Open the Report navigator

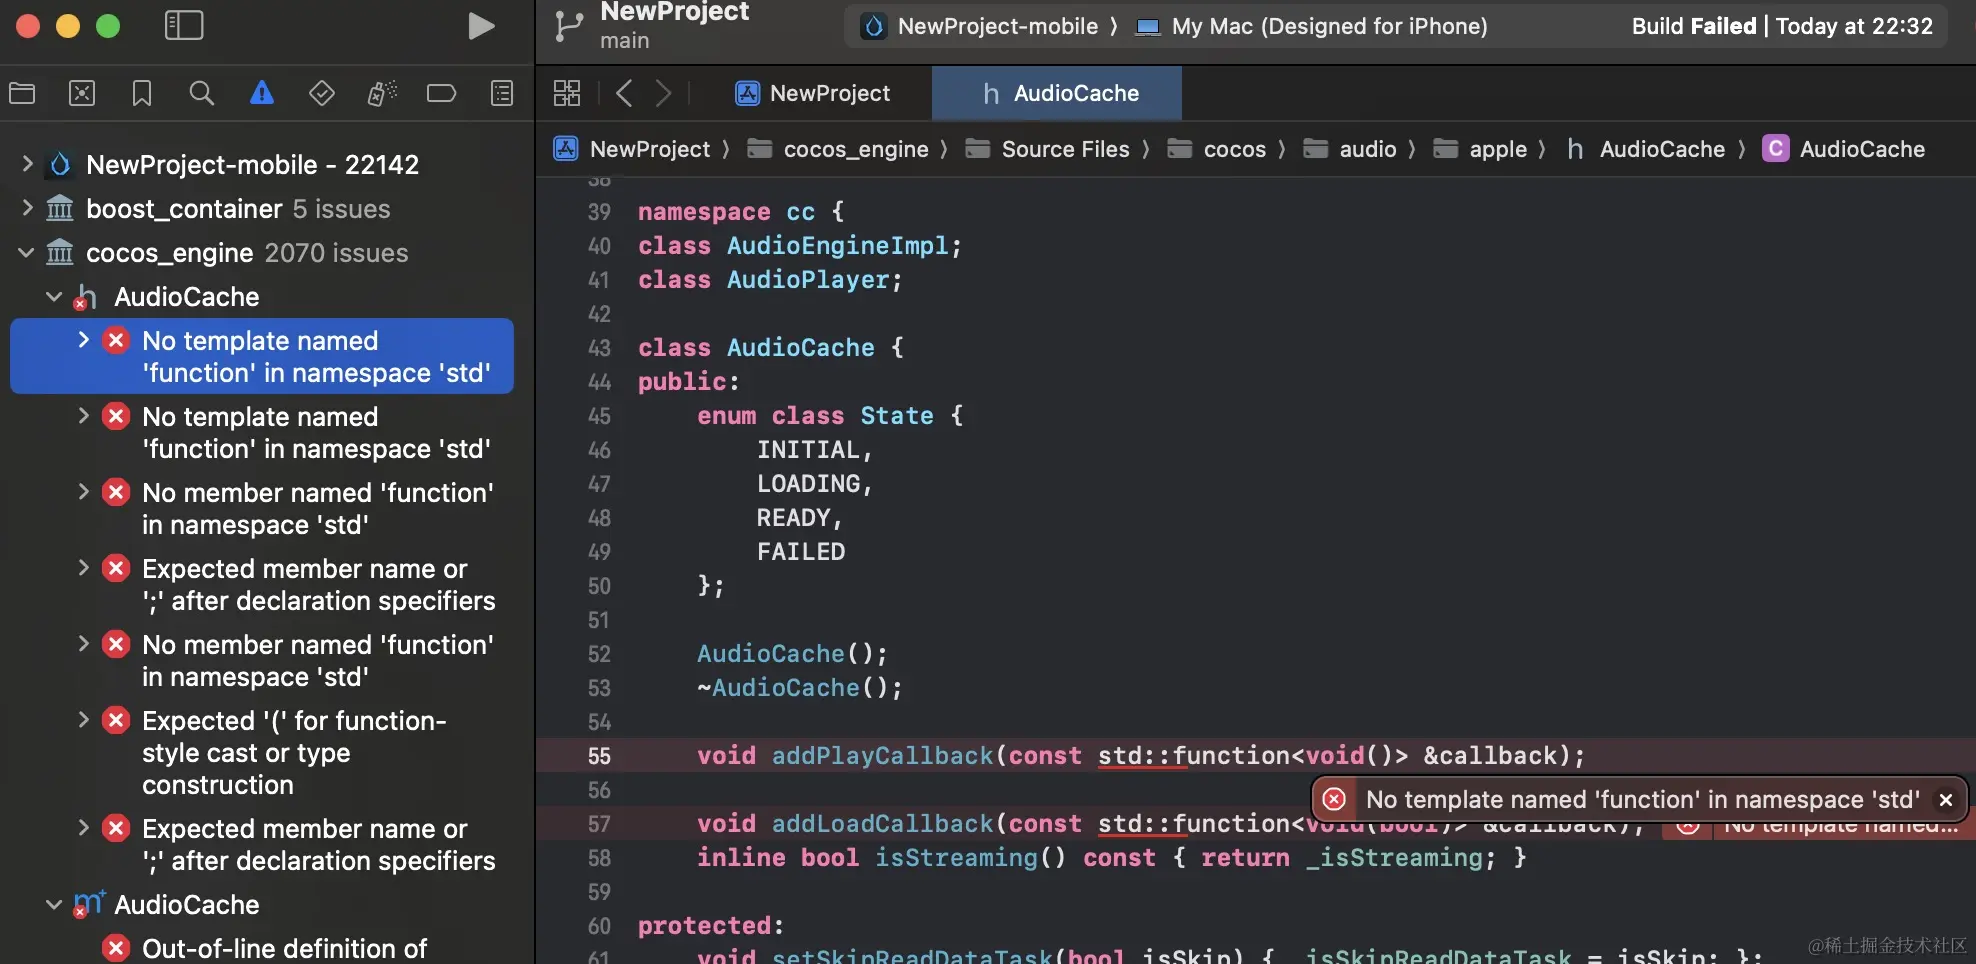pos(502,93)
